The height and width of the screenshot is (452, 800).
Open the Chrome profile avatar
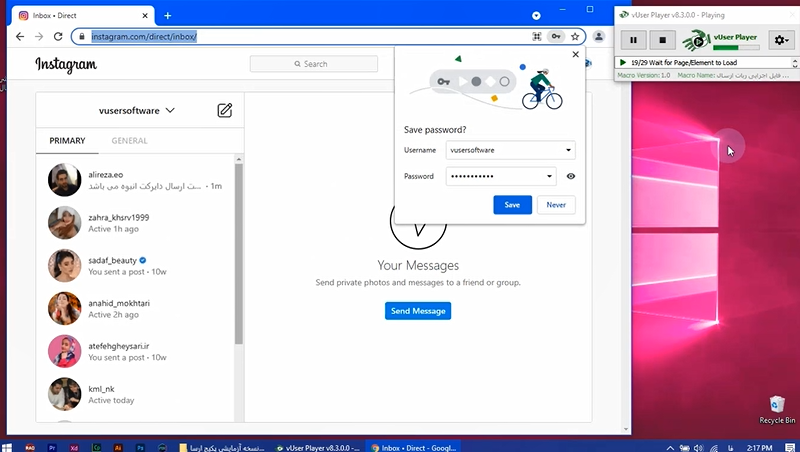(x=599, y=36)
